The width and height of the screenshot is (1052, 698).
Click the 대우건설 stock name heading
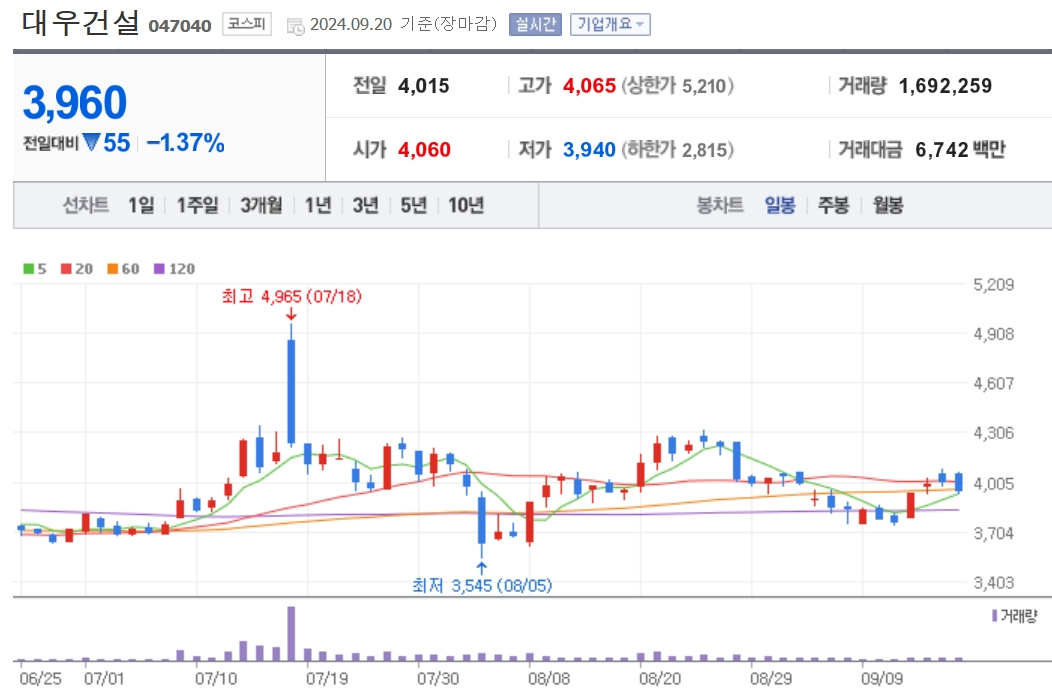click(x=80, y=22)
